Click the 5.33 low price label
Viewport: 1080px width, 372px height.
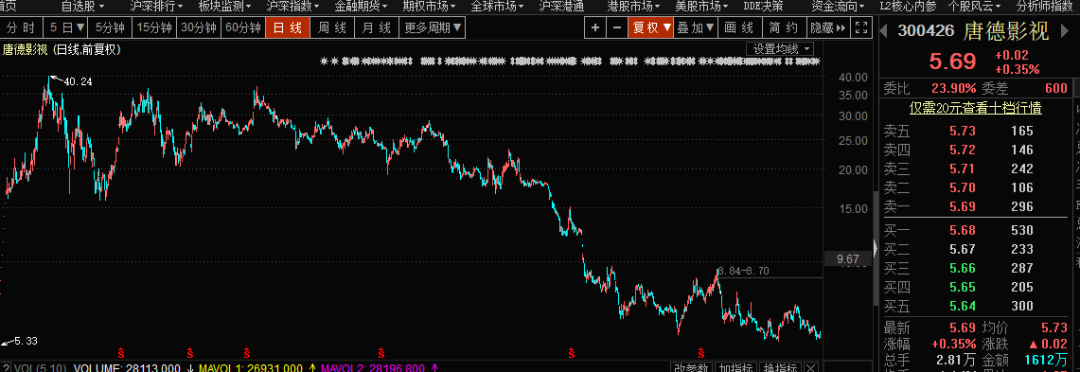[x=25, y=340]
